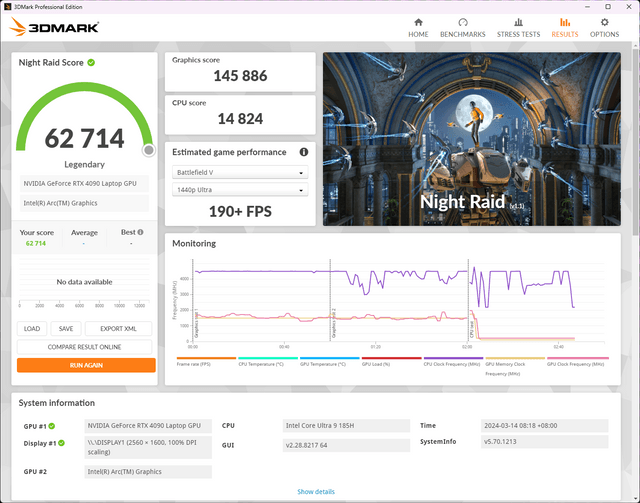
Task: Click the Show details link
Action: click(x=316, y=492)
